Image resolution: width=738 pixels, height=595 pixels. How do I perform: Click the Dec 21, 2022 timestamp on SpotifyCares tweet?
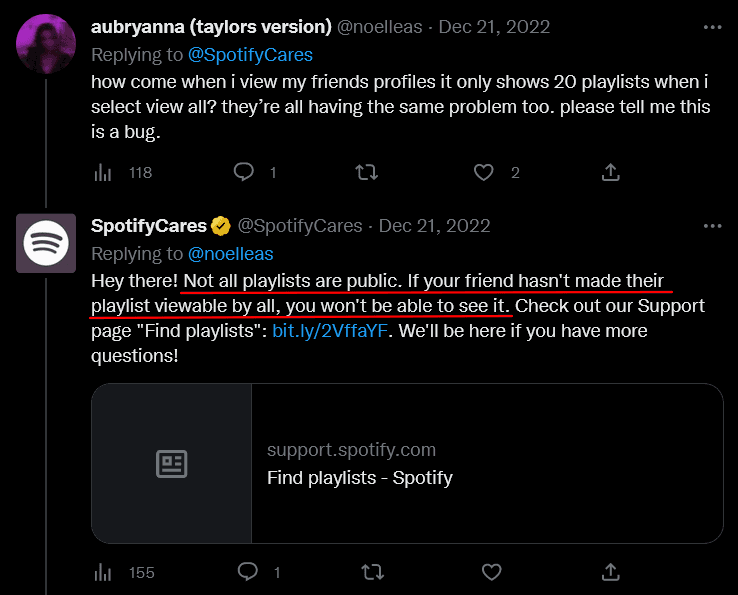click(435, 226)
